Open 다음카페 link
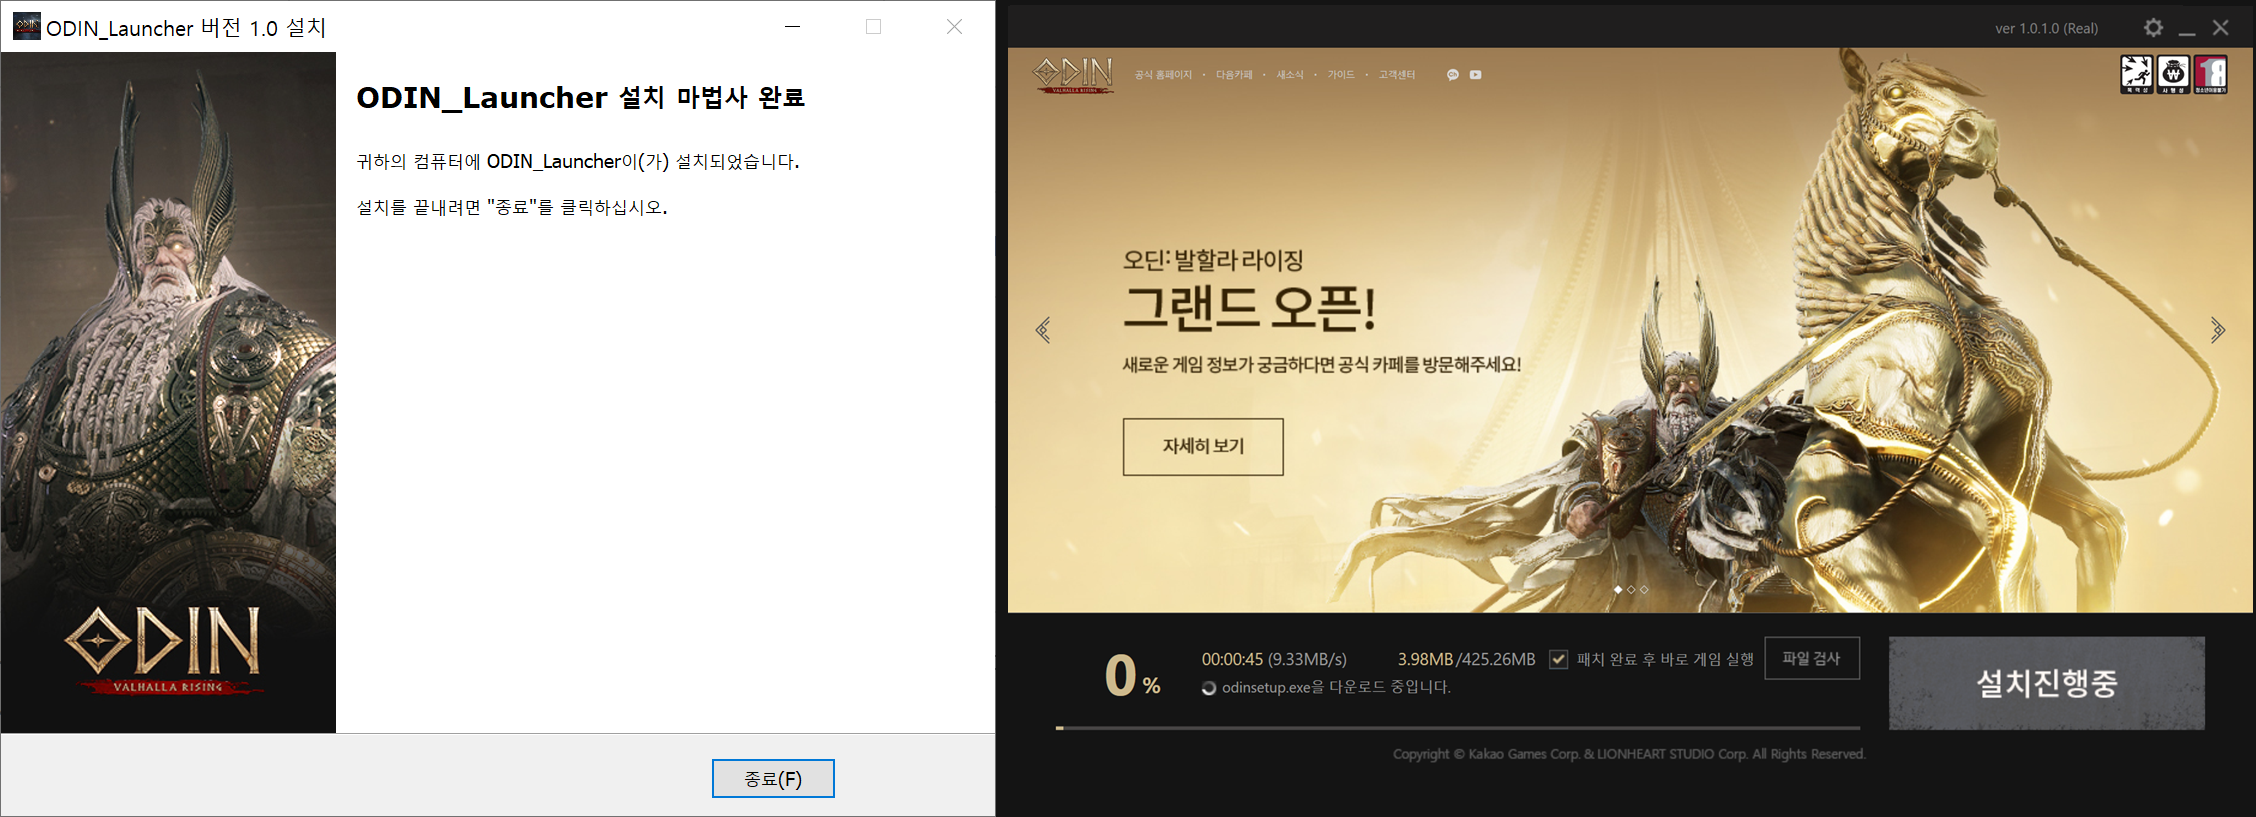The height and width of the screenshot is (817, 2256). click(x=1234, y=75)
